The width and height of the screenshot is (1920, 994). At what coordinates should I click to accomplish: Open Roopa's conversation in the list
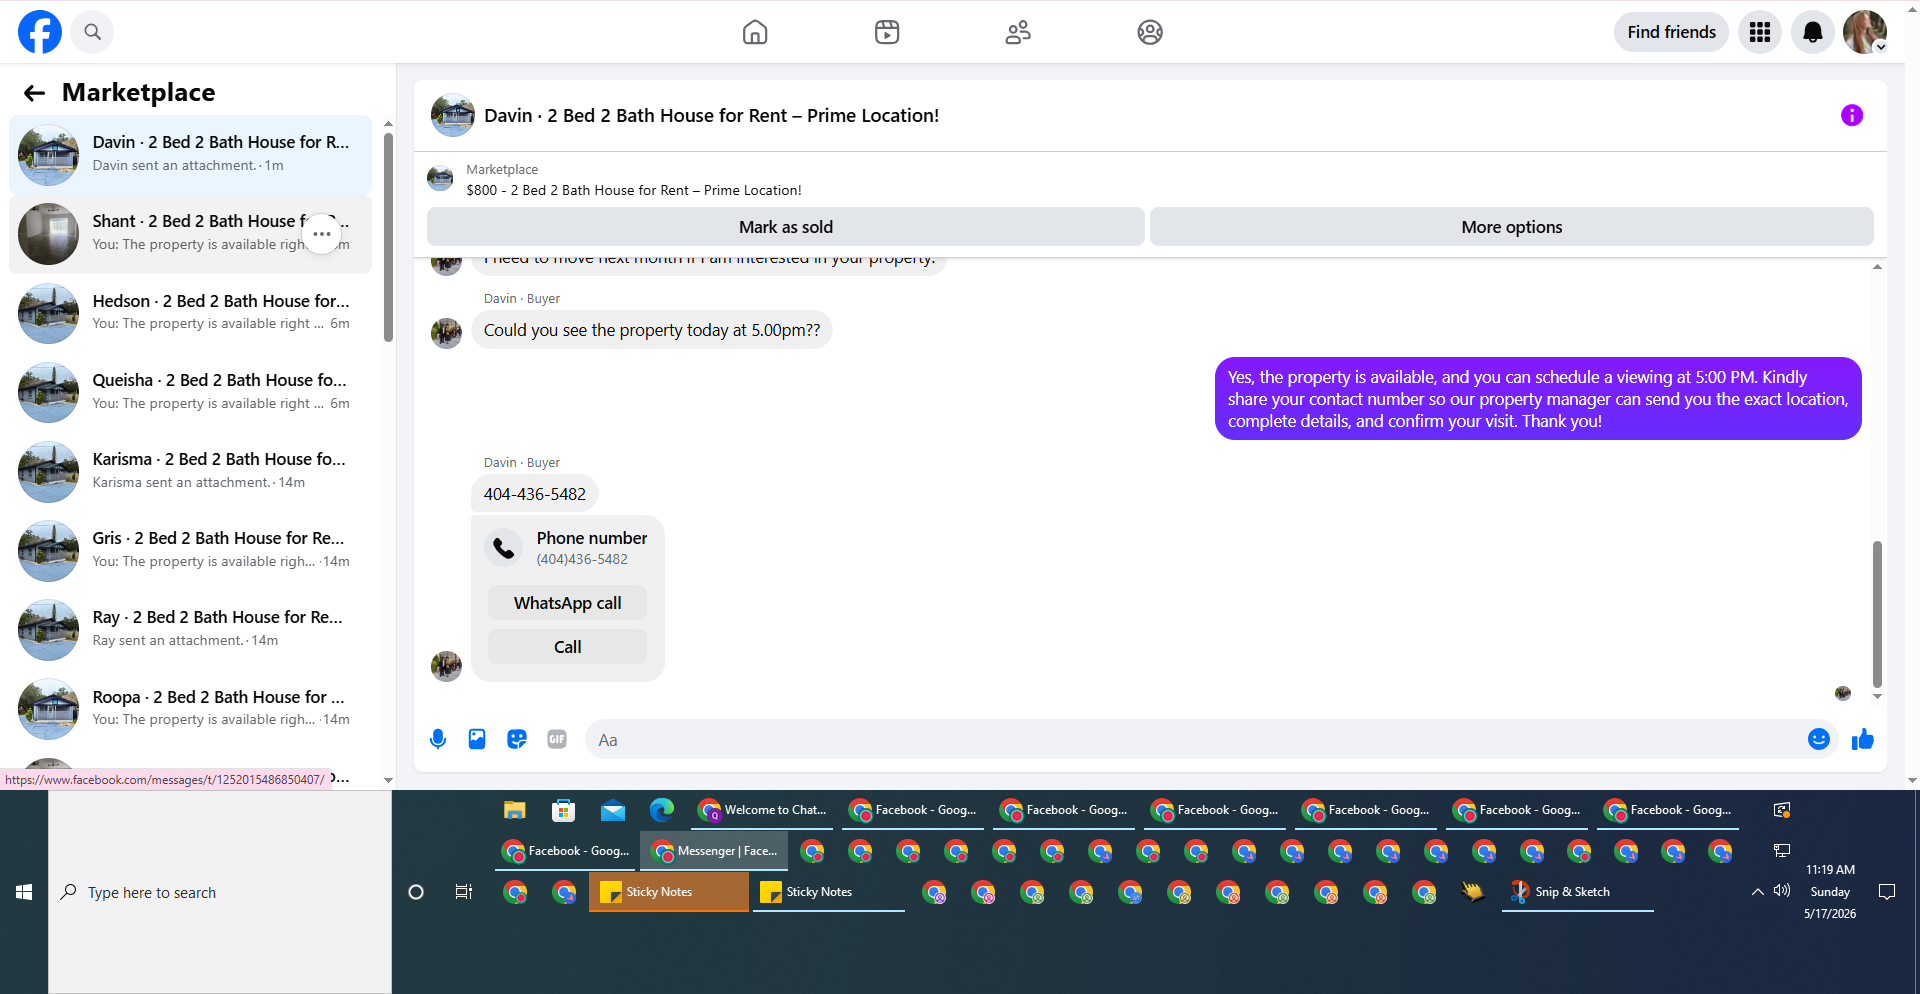click(190, 709)
